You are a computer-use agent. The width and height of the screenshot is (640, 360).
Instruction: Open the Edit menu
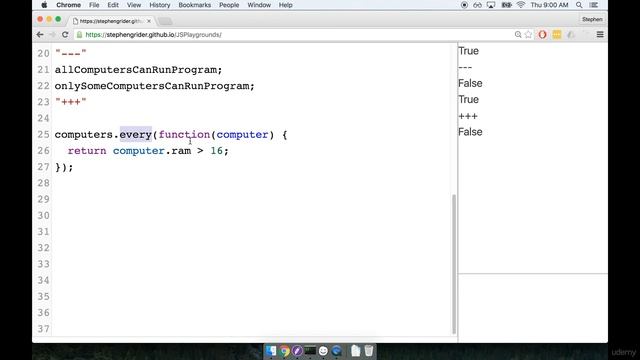(113, 5)
